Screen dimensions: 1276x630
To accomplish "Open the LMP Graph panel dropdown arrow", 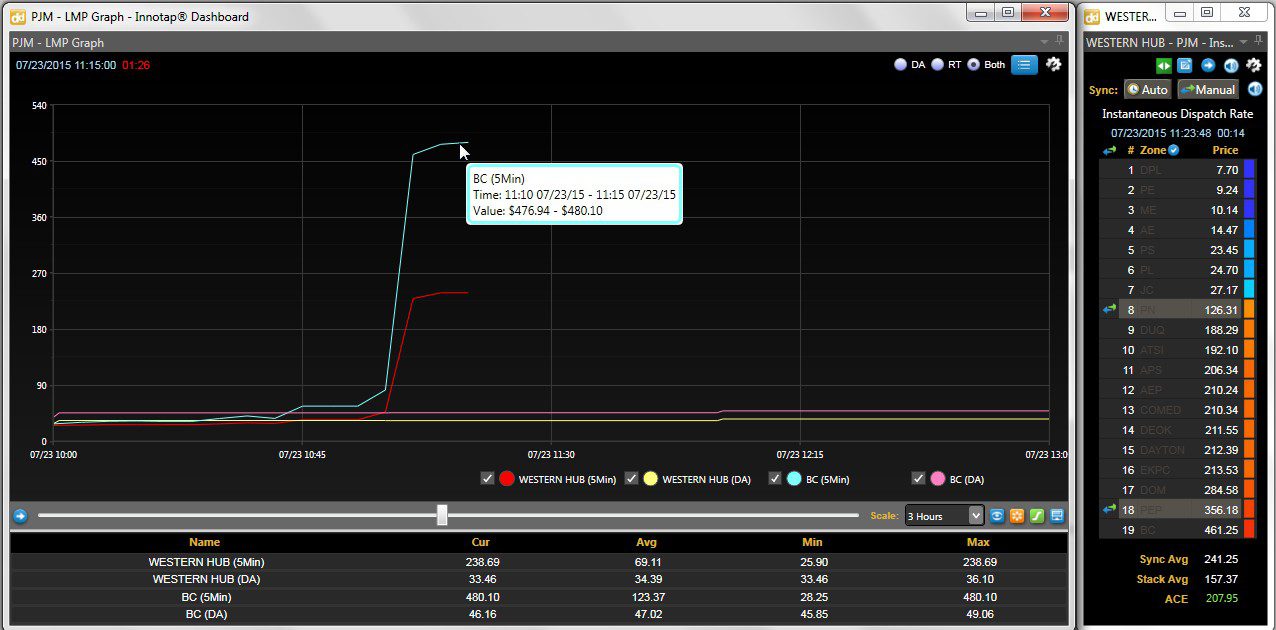I will 1045,42.
